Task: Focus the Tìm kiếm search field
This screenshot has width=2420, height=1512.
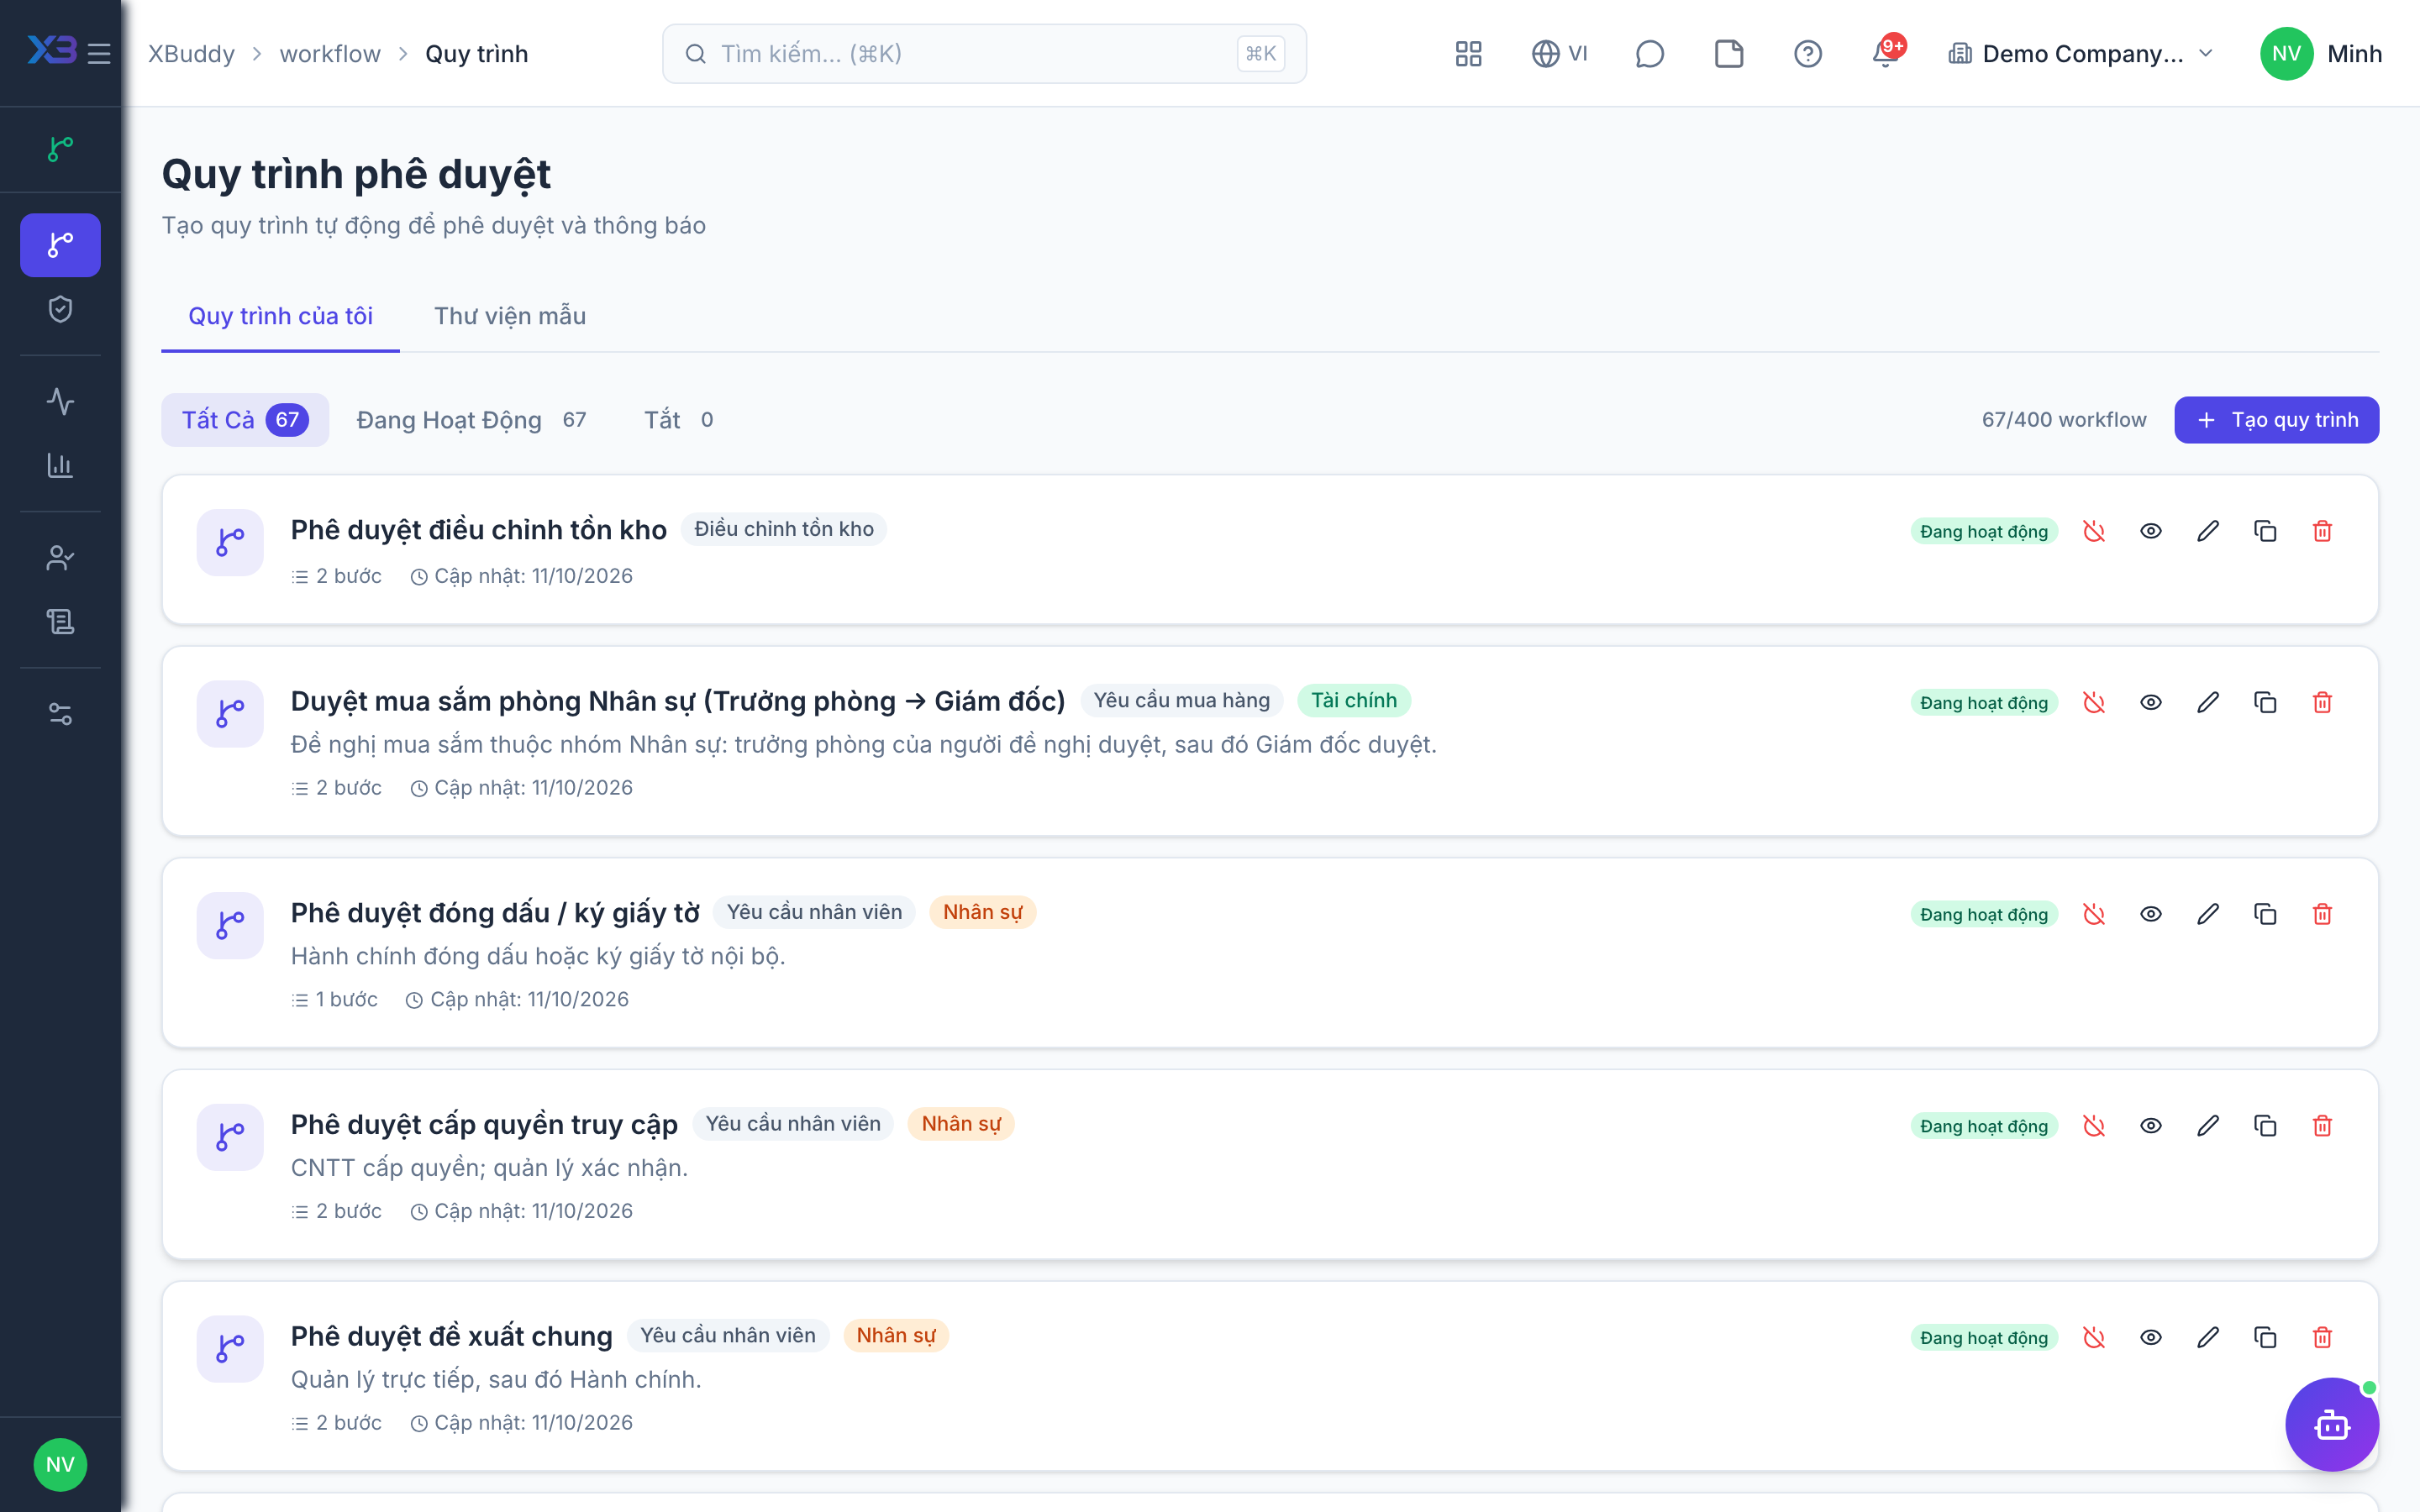Action: [x=984, y=54]
